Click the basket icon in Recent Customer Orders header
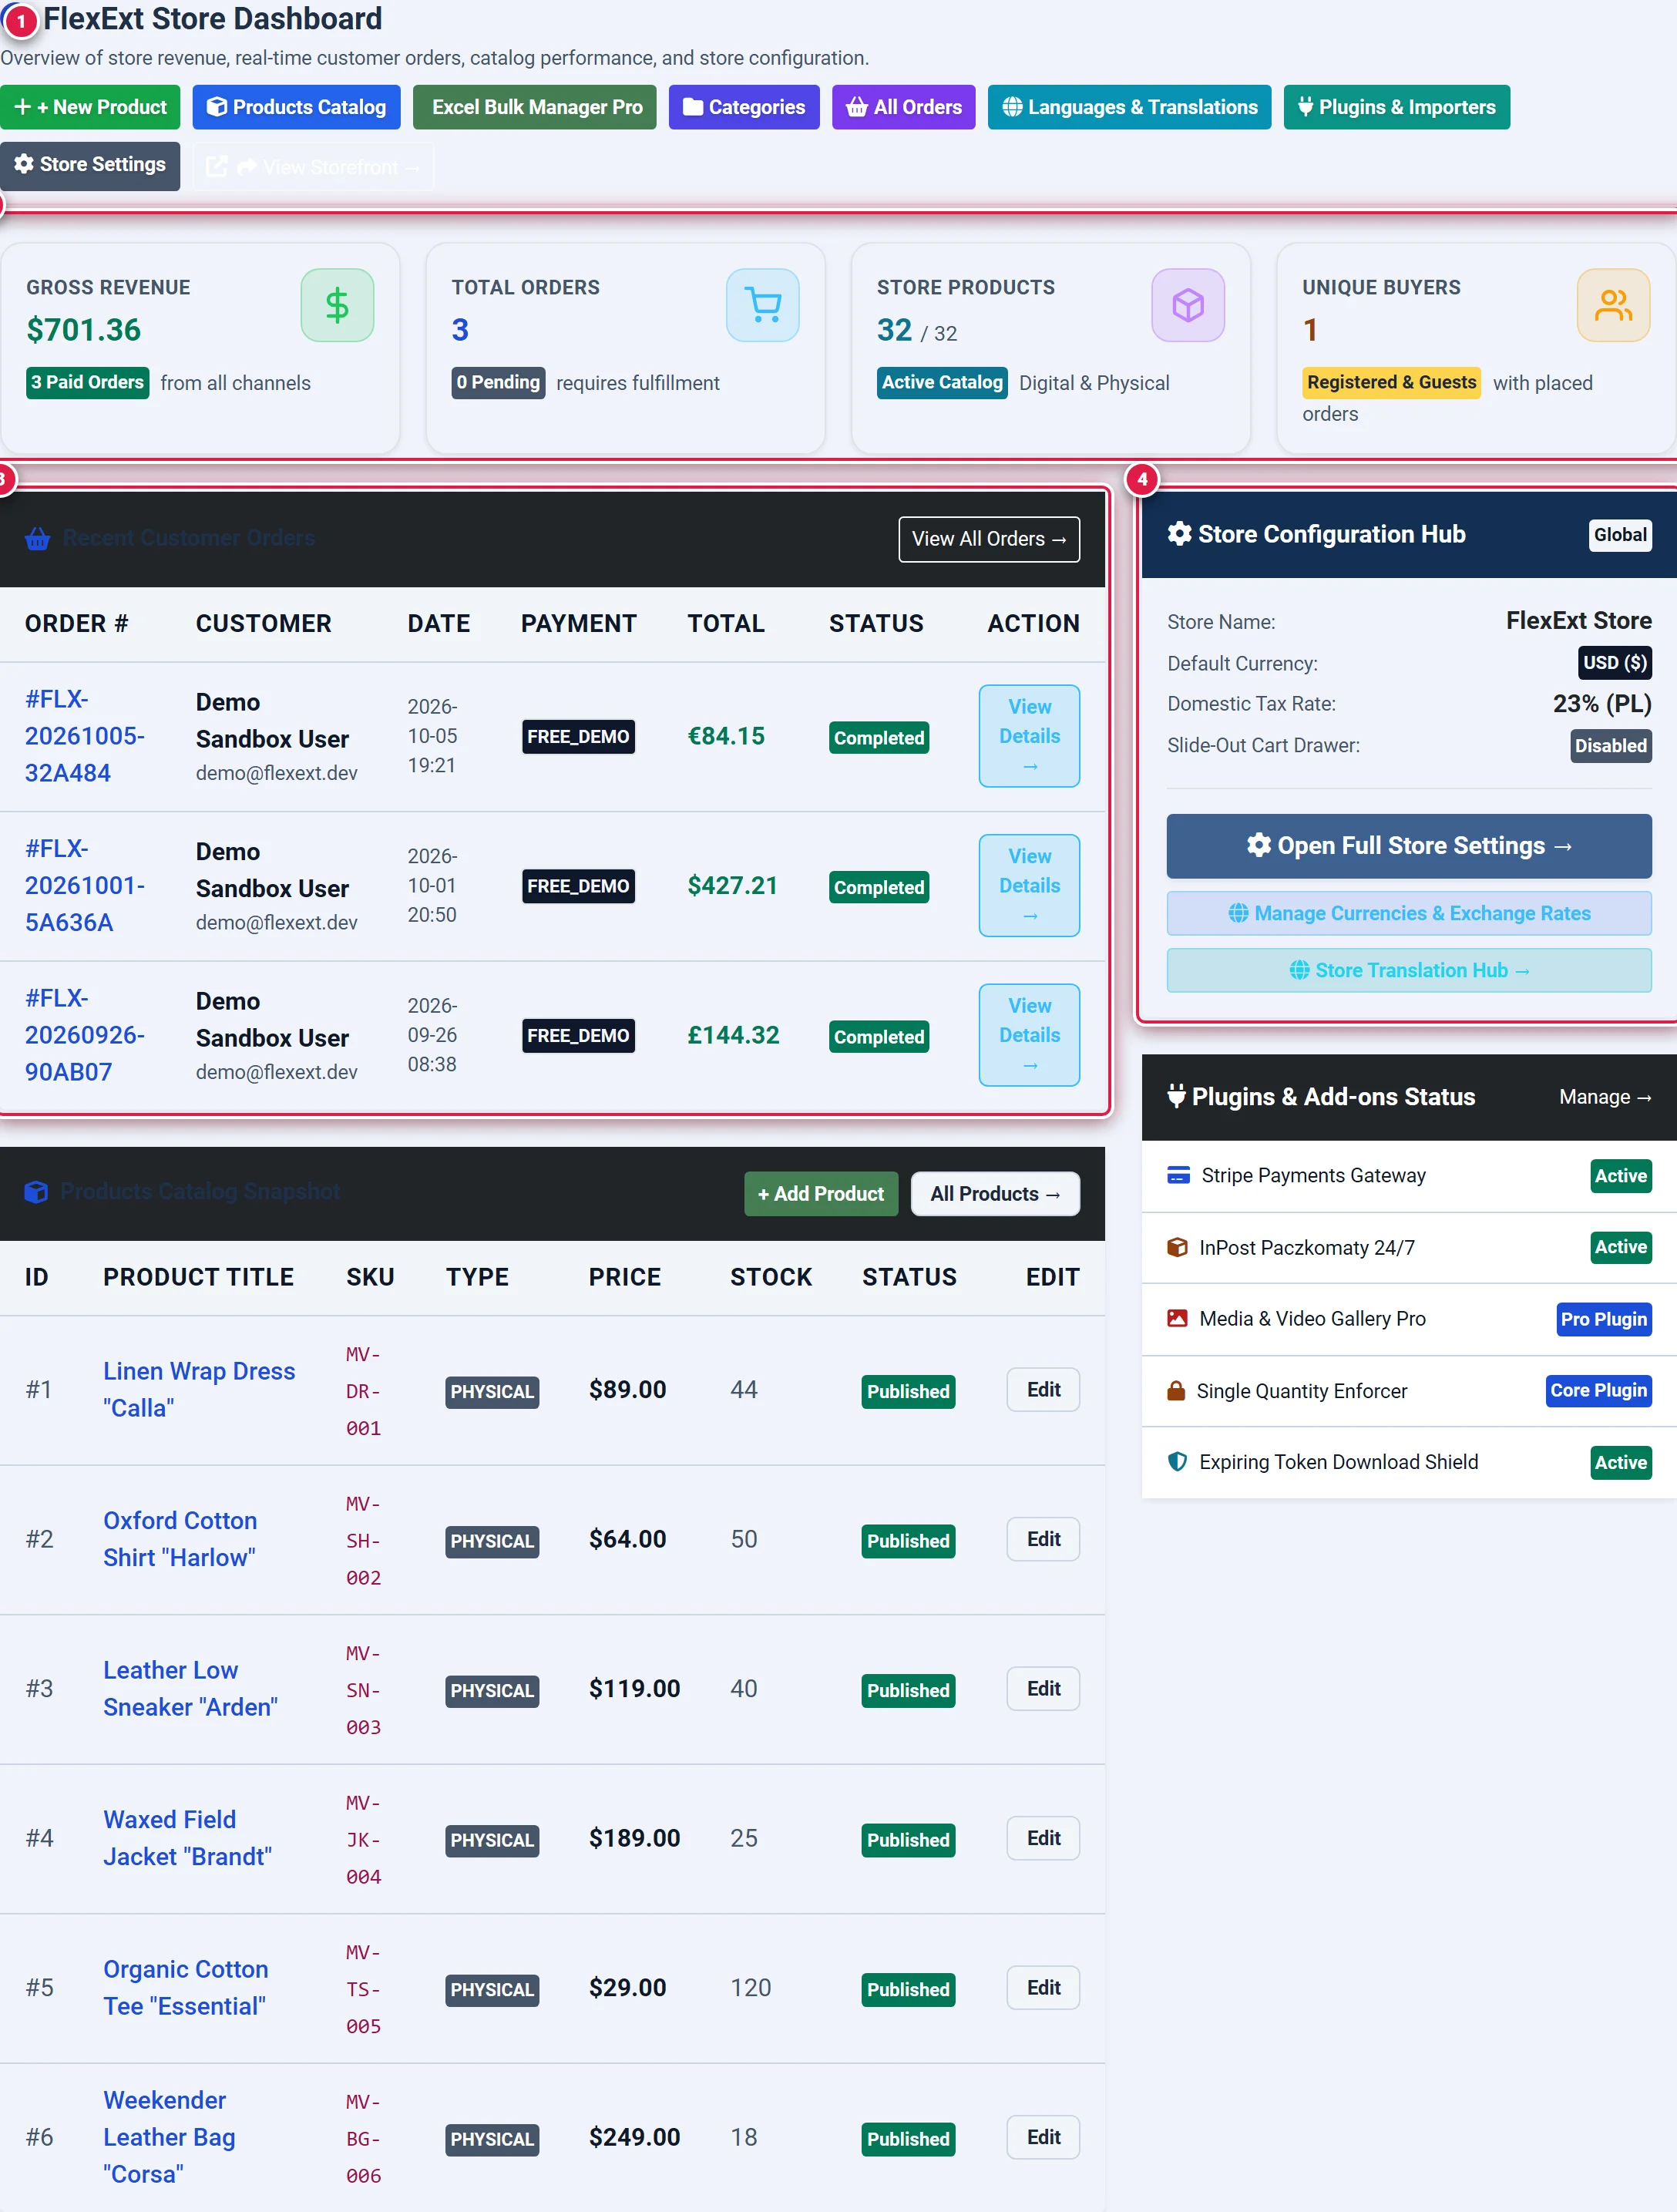Image resolution: width=1677 pixels, height=2212 pixels. 38,538
